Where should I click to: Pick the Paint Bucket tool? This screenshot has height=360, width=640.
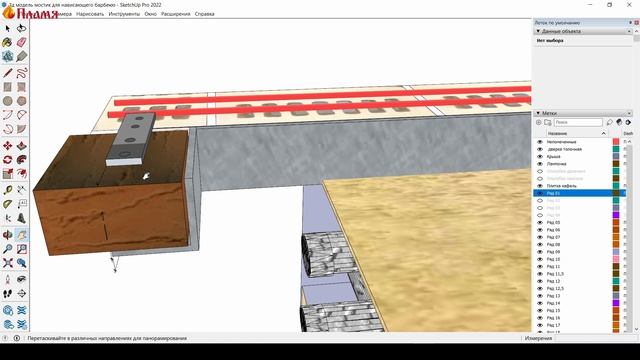click(7, 42)
